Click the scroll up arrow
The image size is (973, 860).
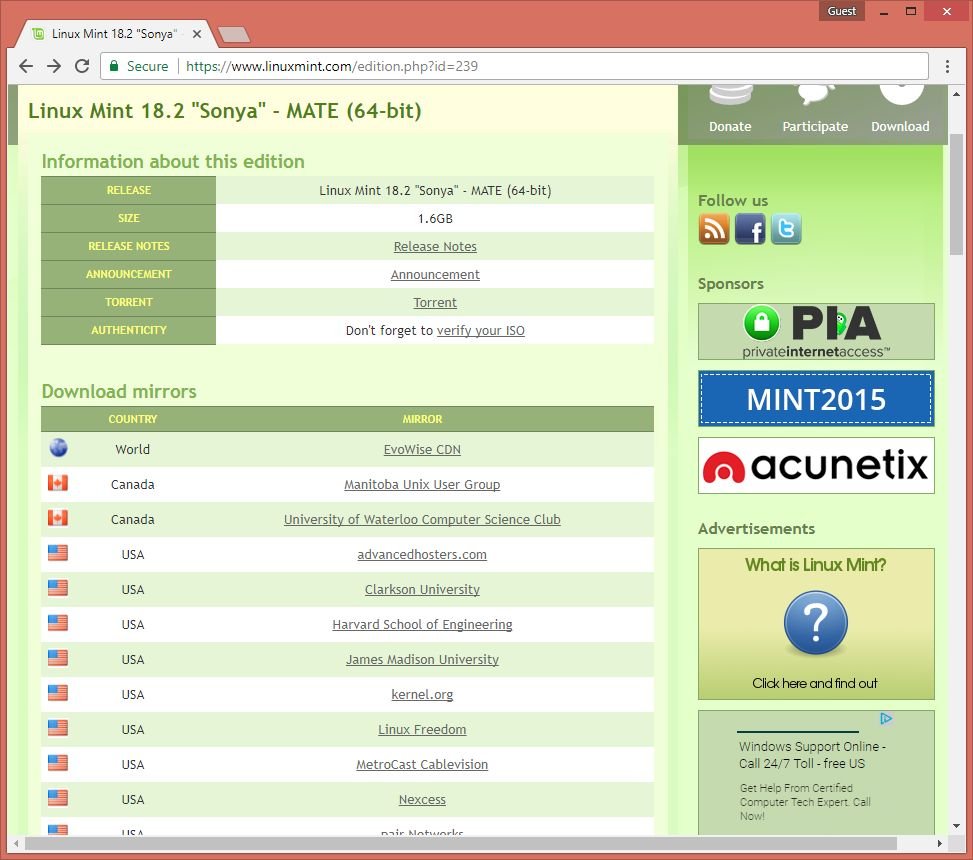[956, 94]
